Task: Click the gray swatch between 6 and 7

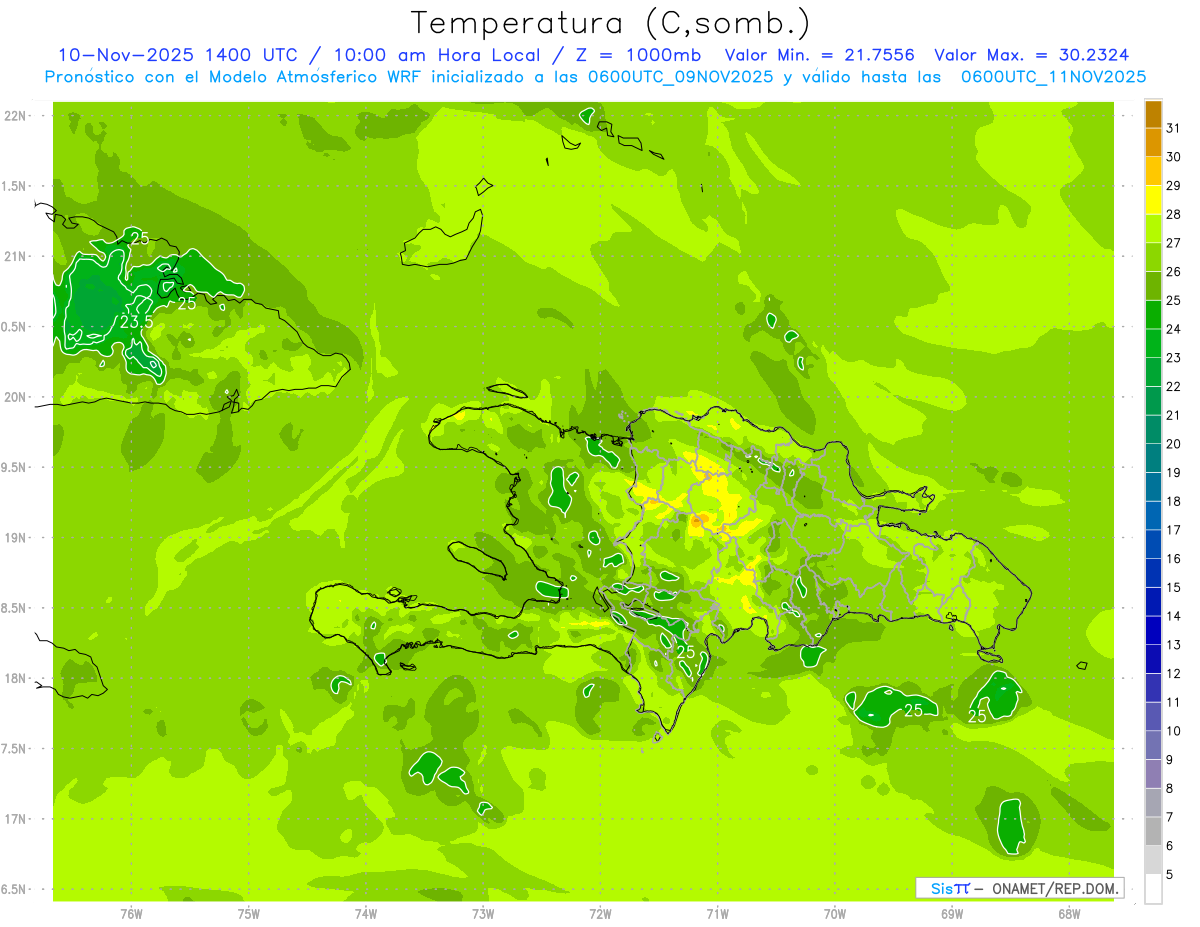Action: tap(1153, 831)
